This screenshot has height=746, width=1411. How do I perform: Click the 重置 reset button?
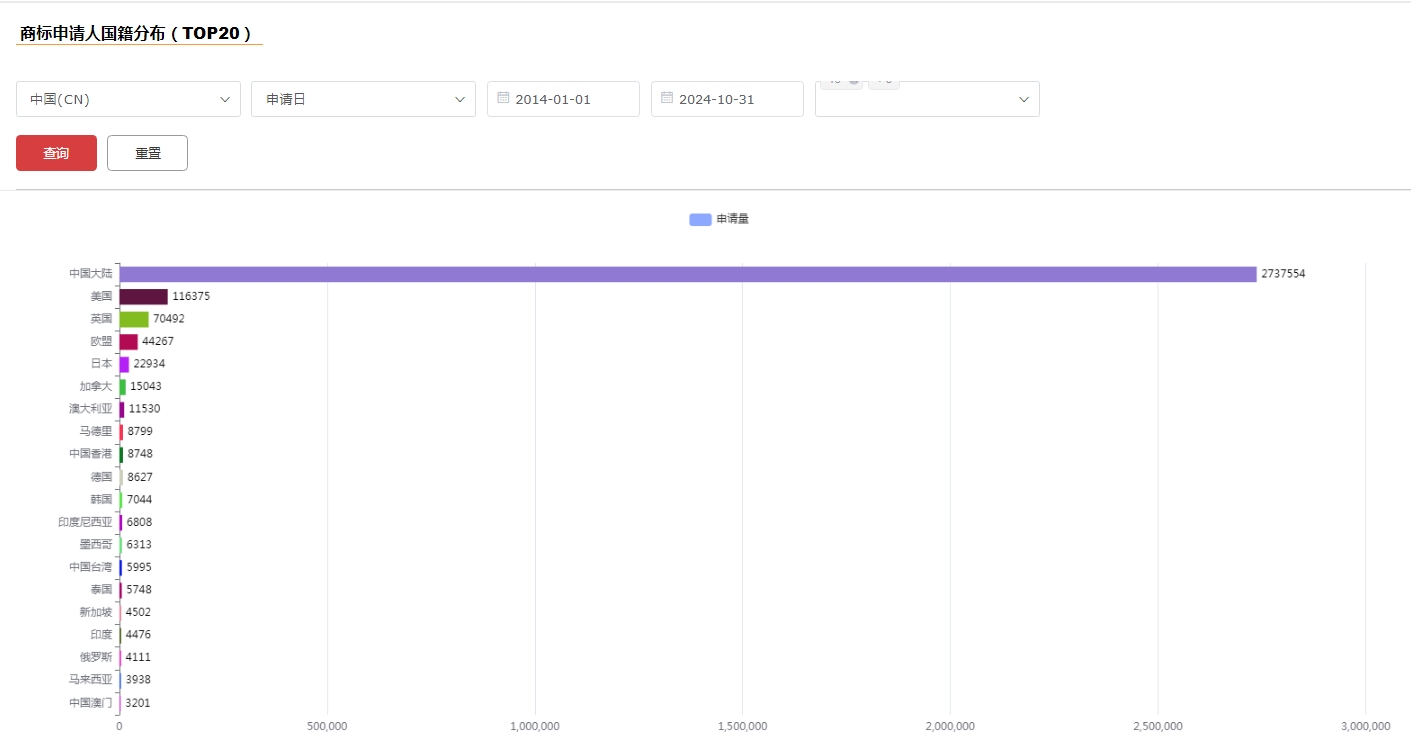[147, 153]
